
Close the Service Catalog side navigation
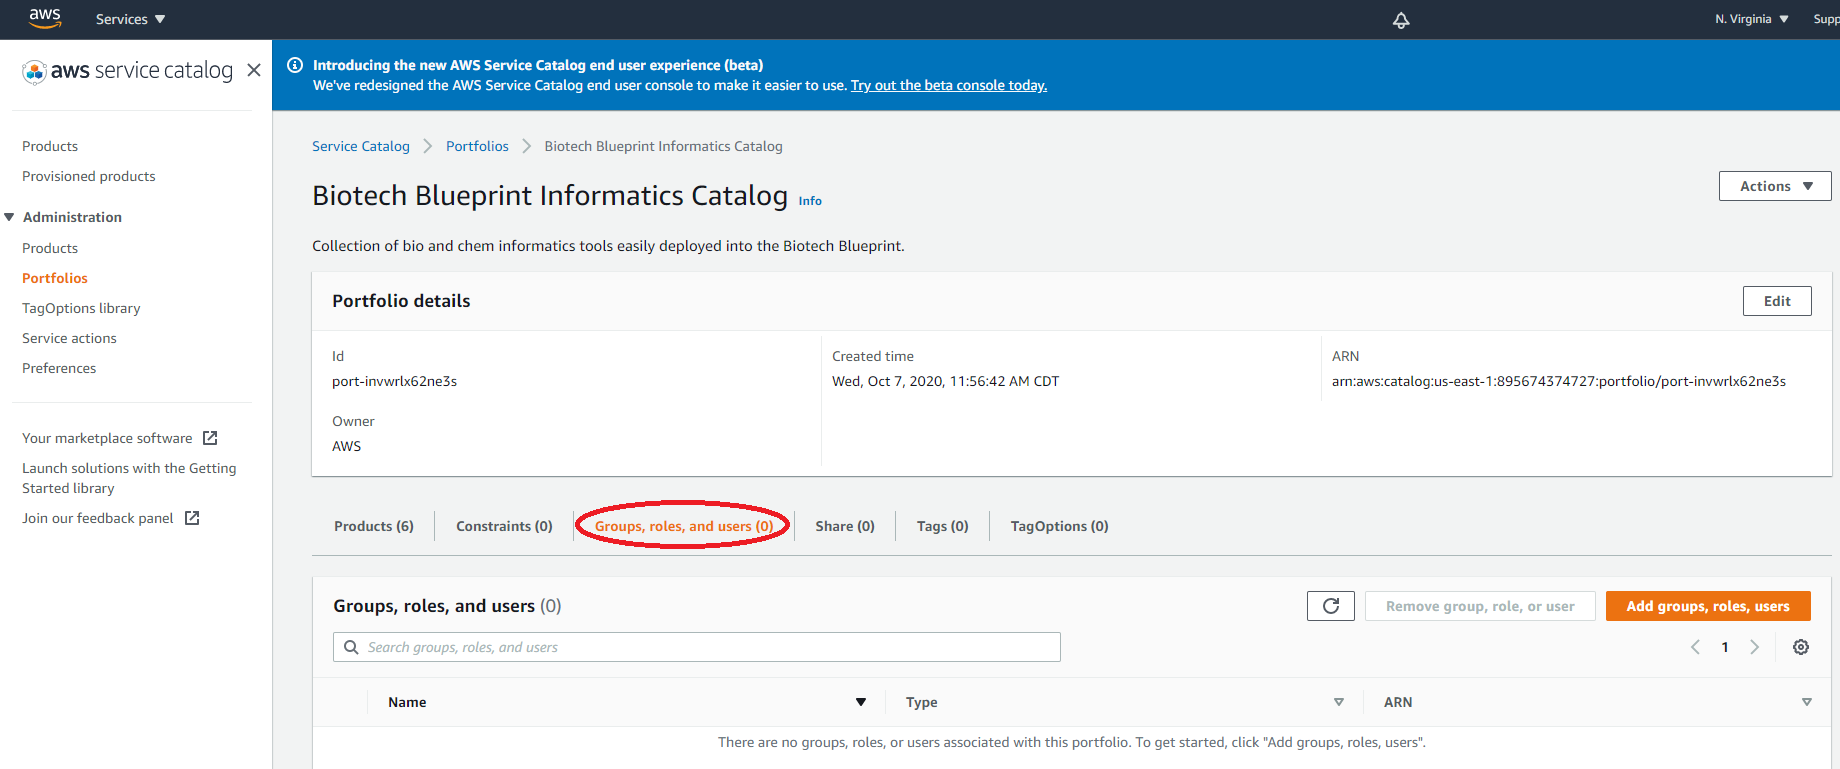coord(254,70)
